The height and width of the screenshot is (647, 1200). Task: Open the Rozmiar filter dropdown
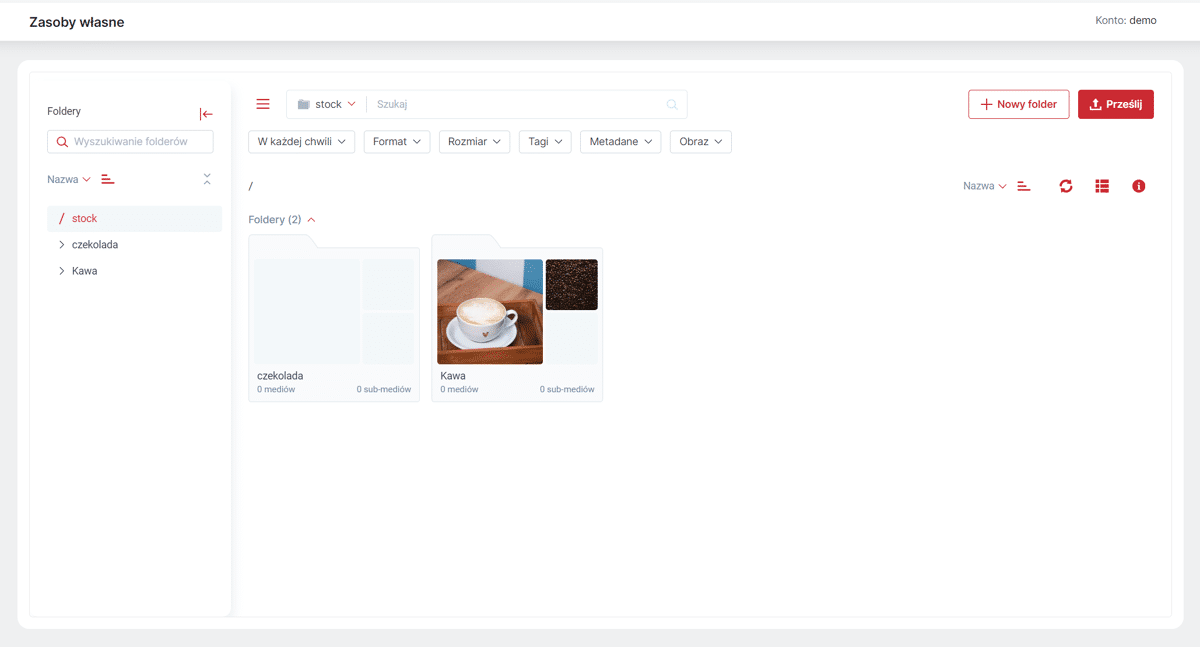coord(474,142)
